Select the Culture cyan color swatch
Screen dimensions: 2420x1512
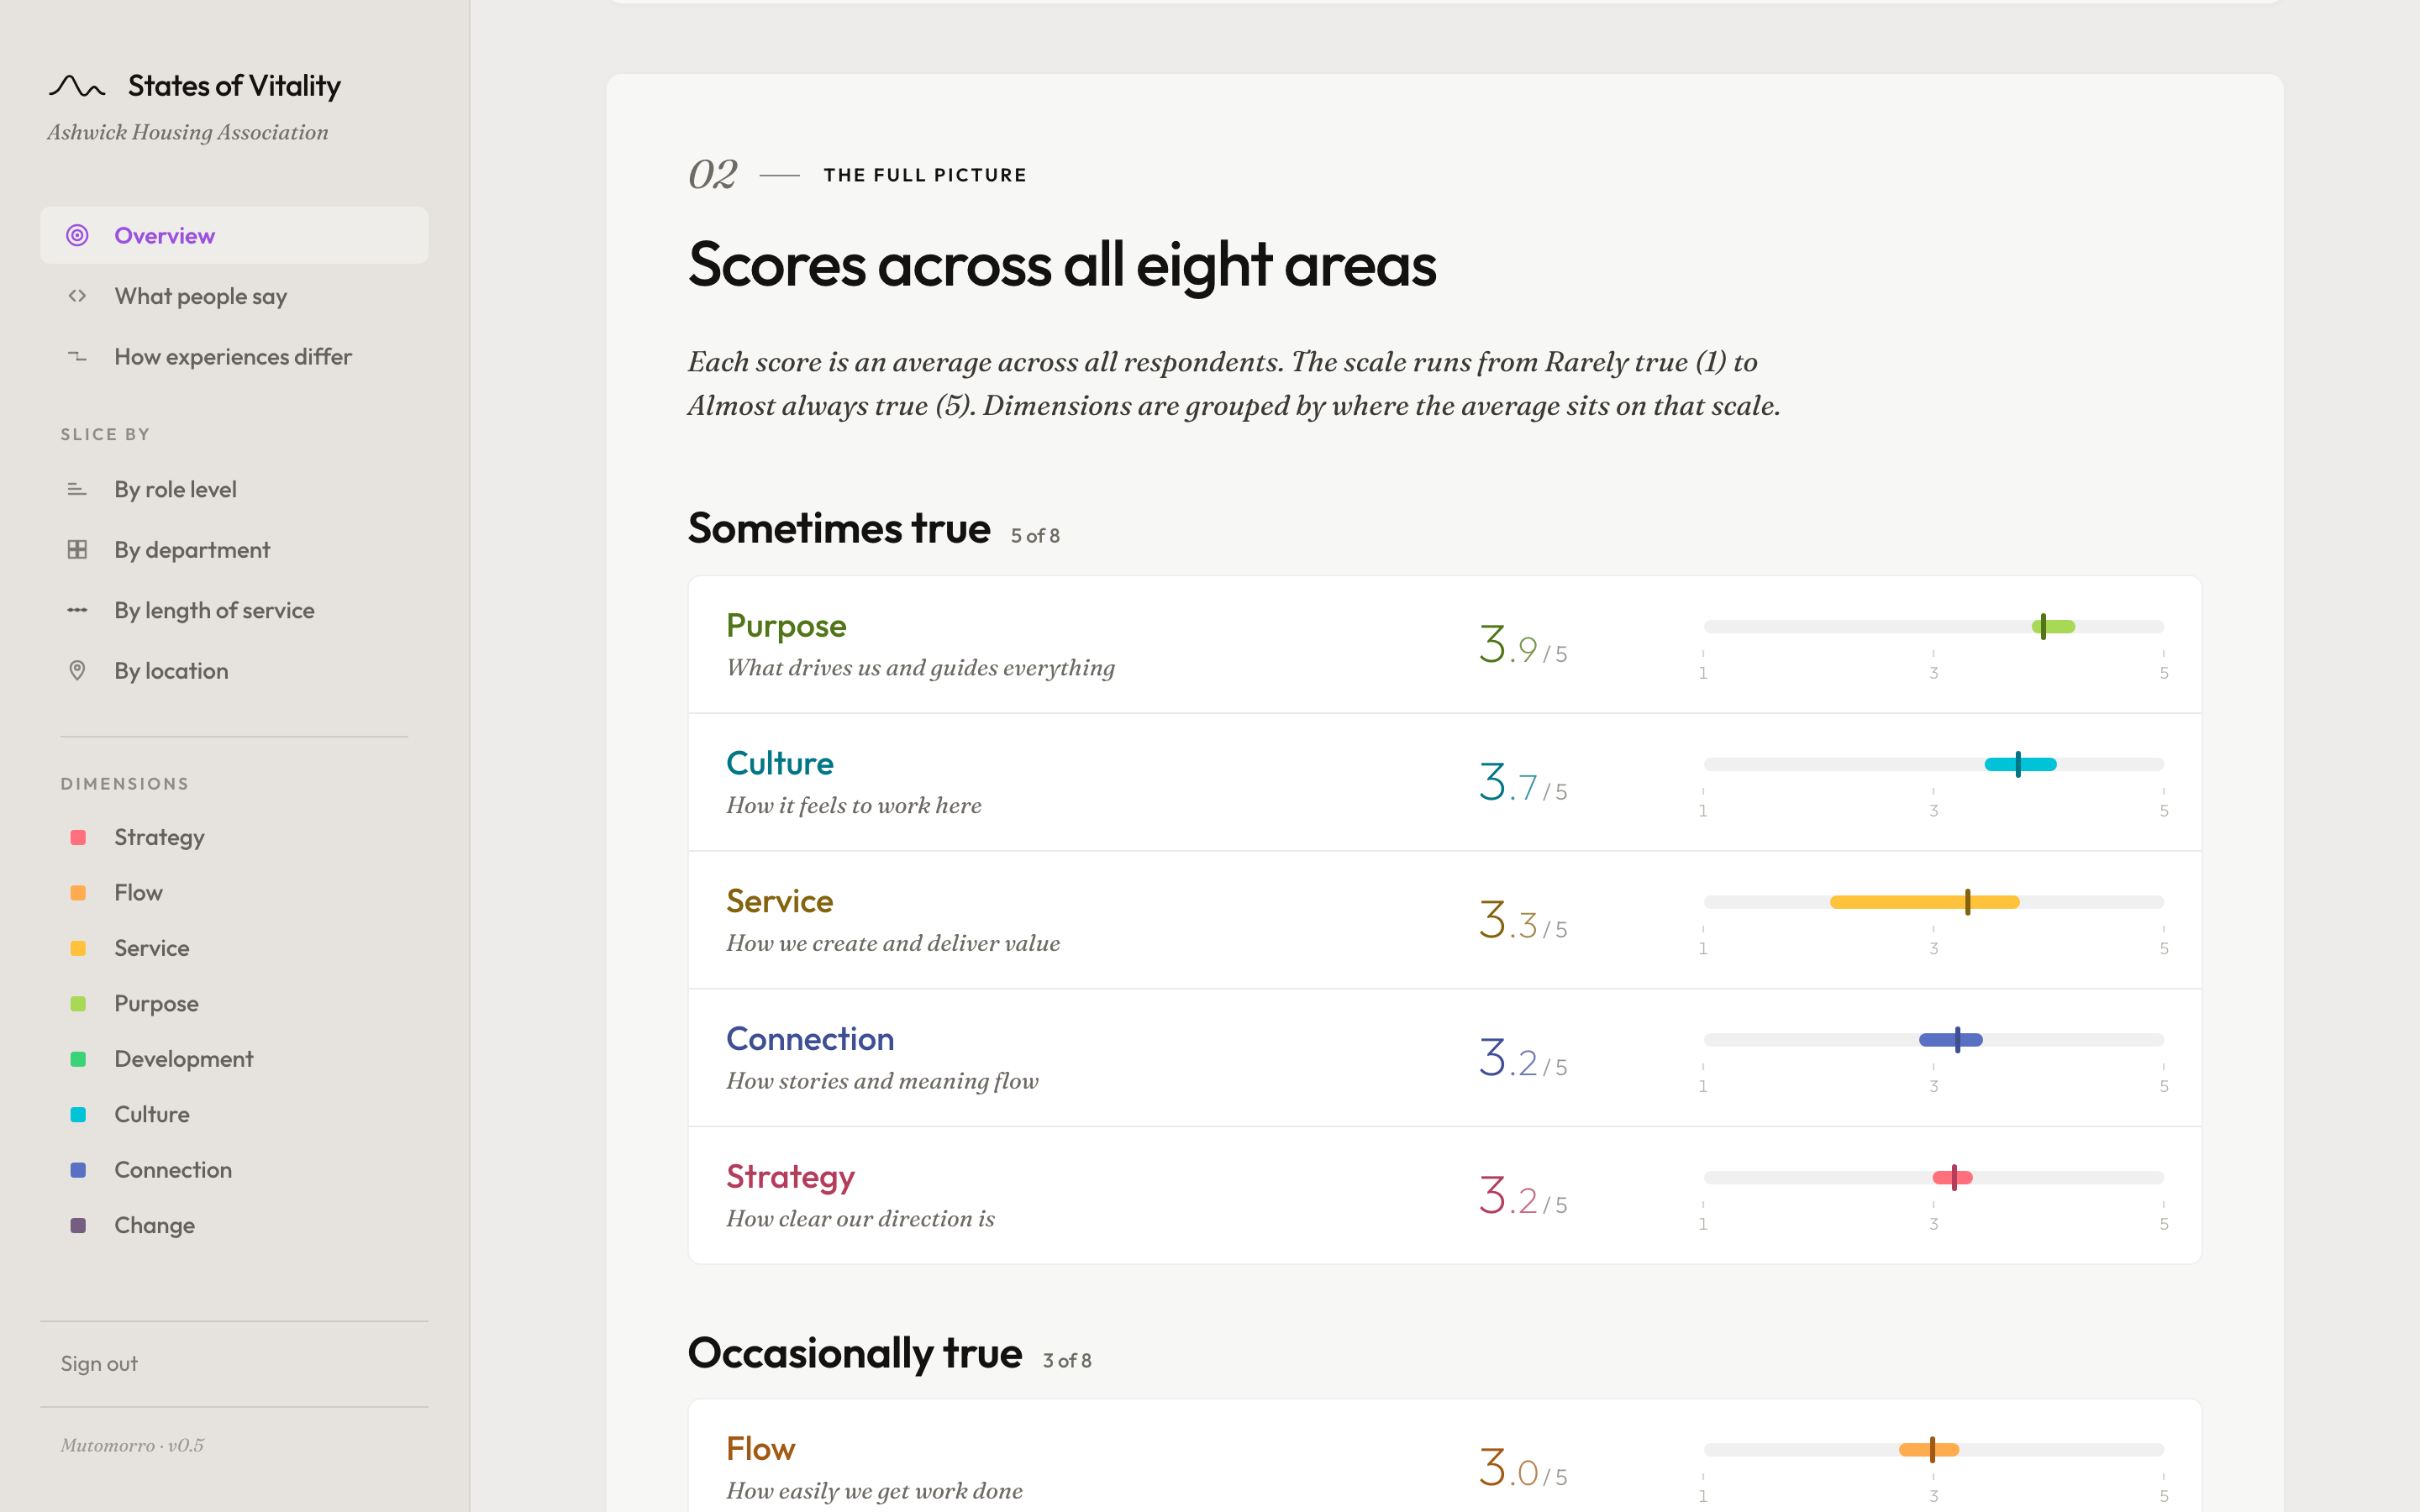click(x=78, y=1115)
